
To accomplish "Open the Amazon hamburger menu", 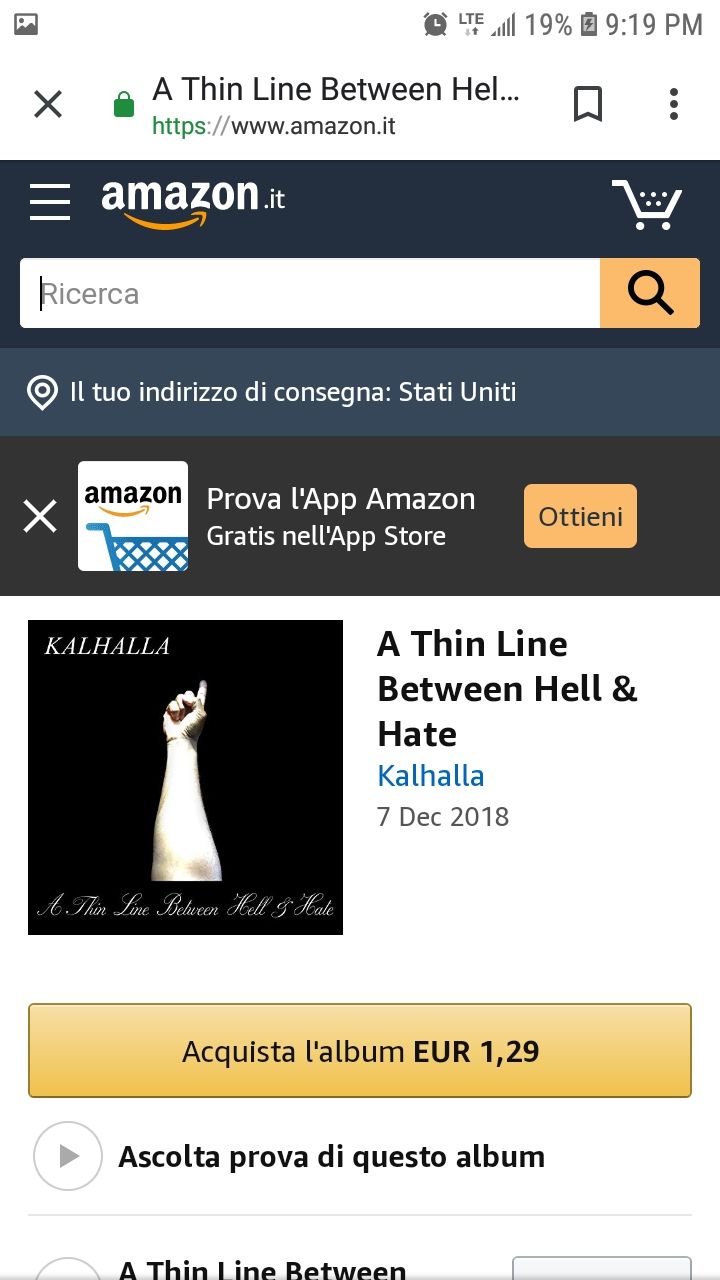I will 50,202.
